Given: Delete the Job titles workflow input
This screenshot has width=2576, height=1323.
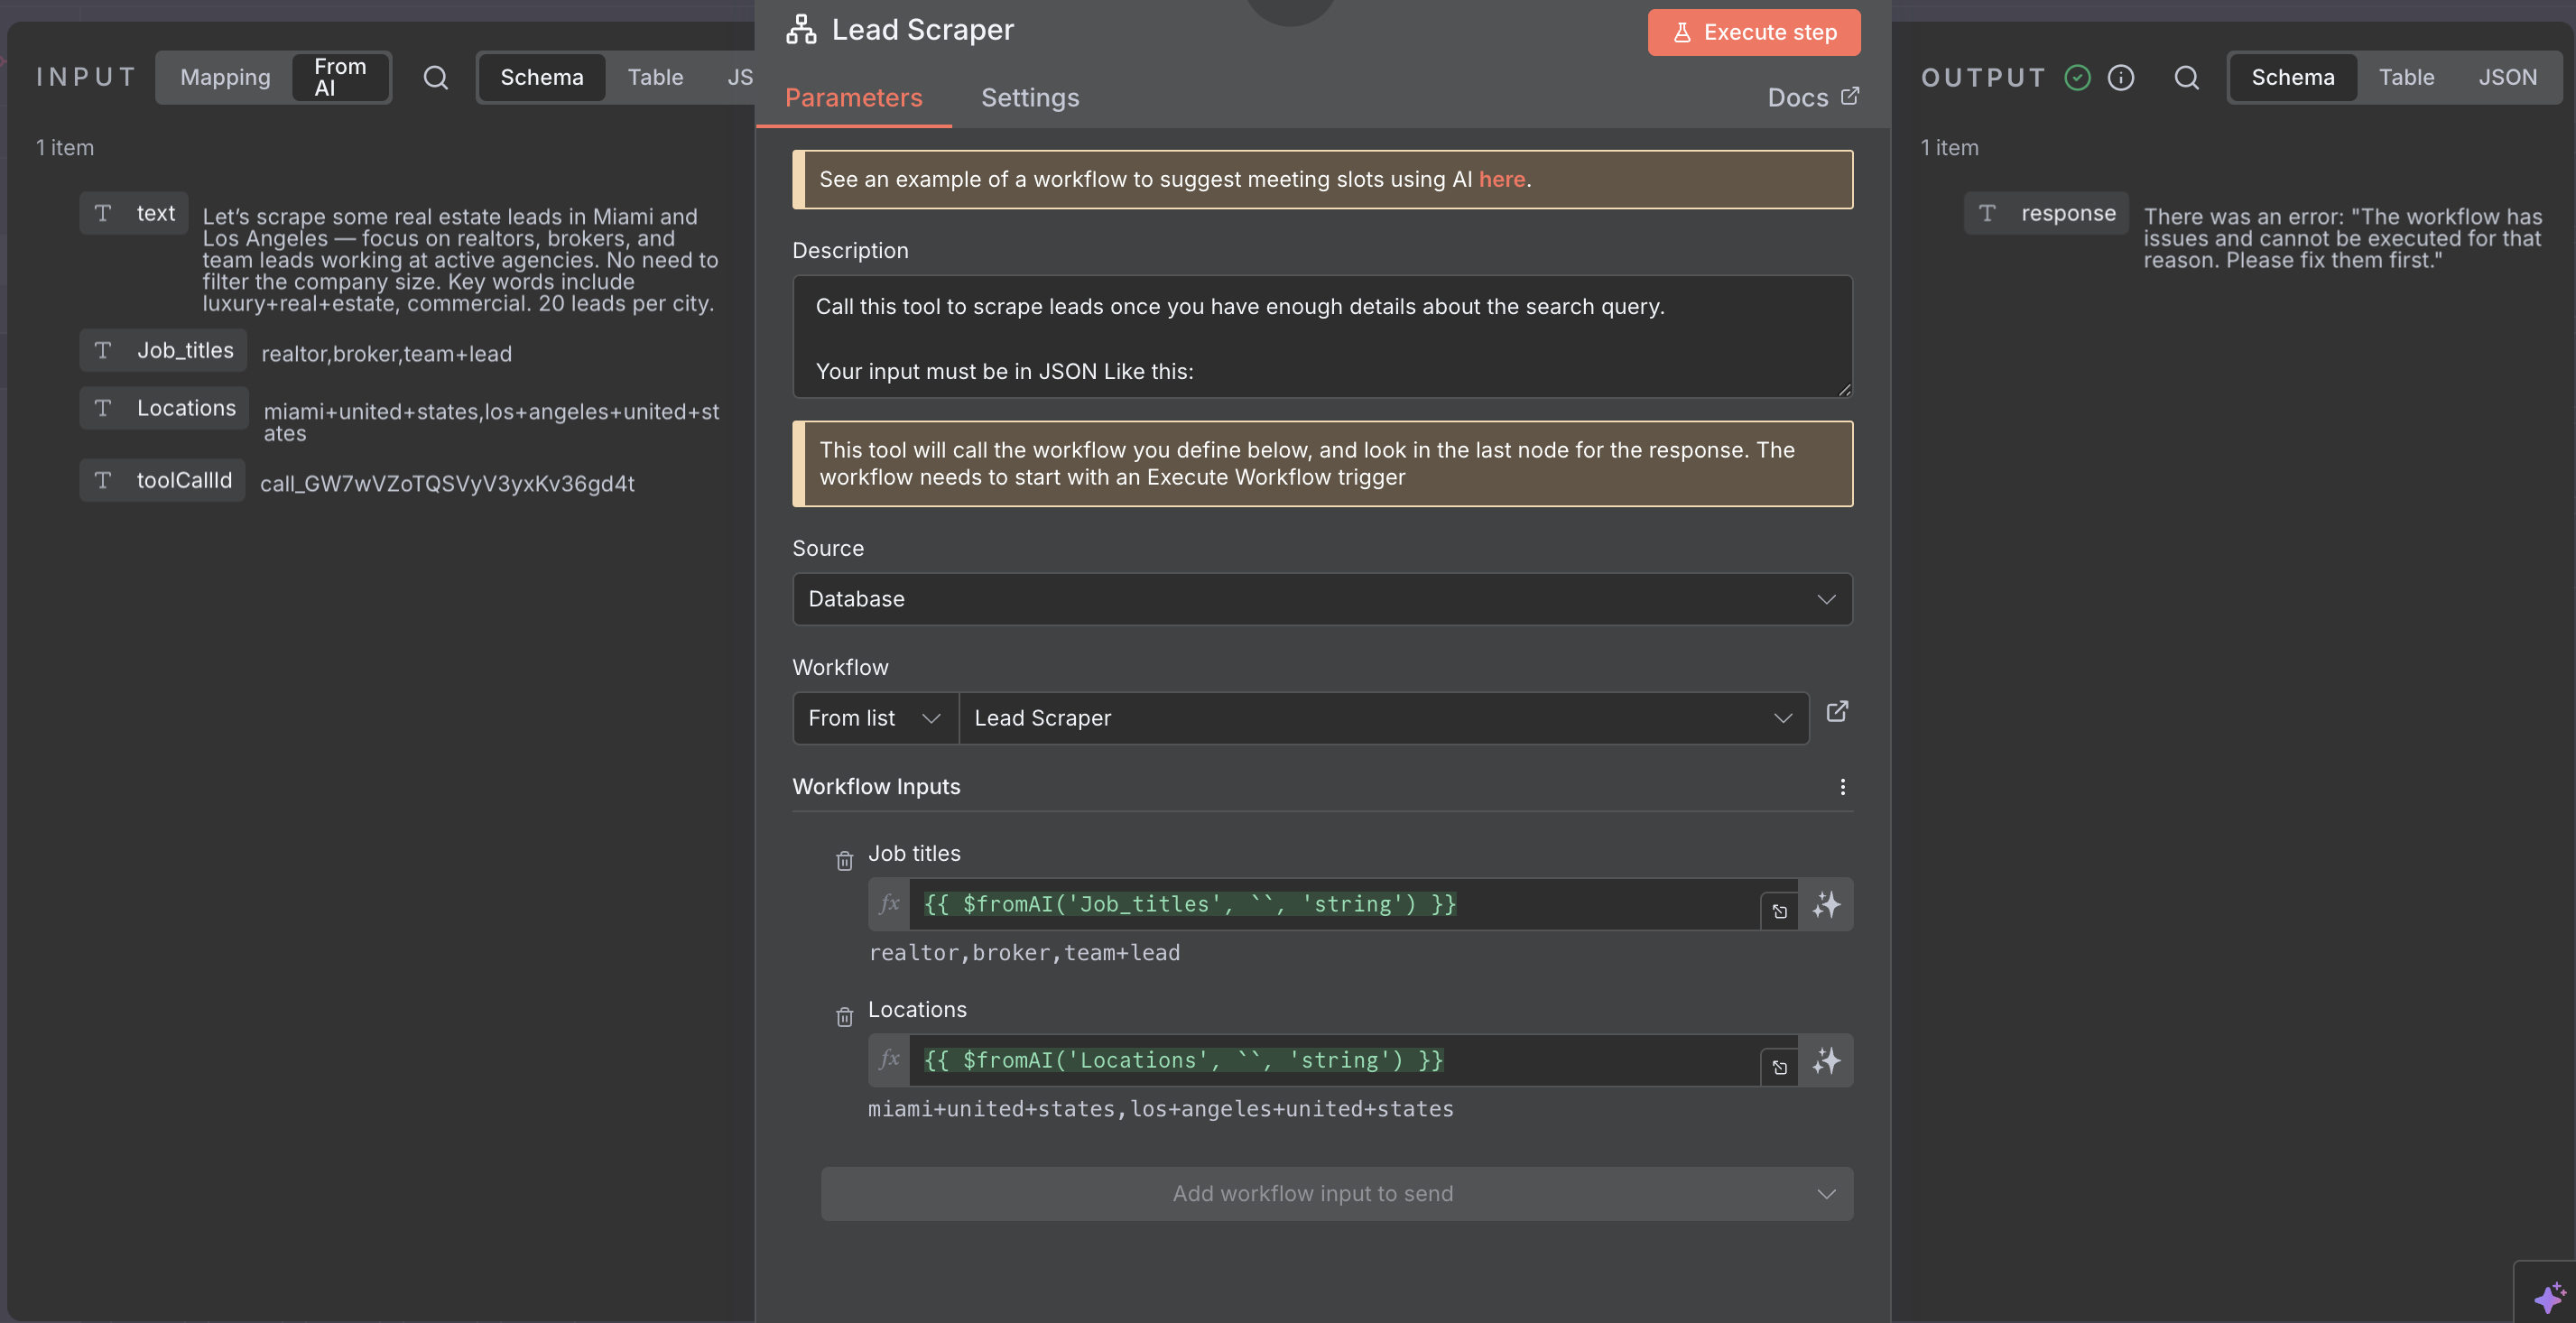Looking at the screenshot, I should click(x=844, y=860).
